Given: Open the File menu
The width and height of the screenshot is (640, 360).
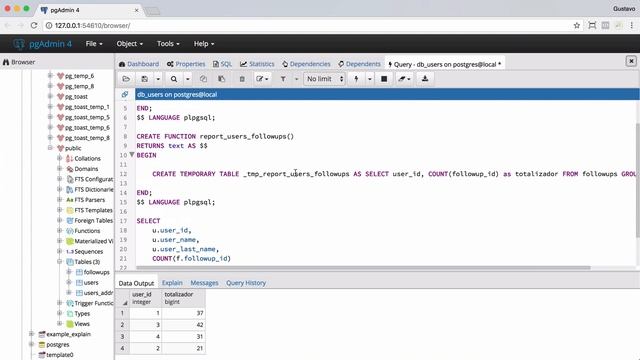Looking at the screenshot, I should point(94,44).
